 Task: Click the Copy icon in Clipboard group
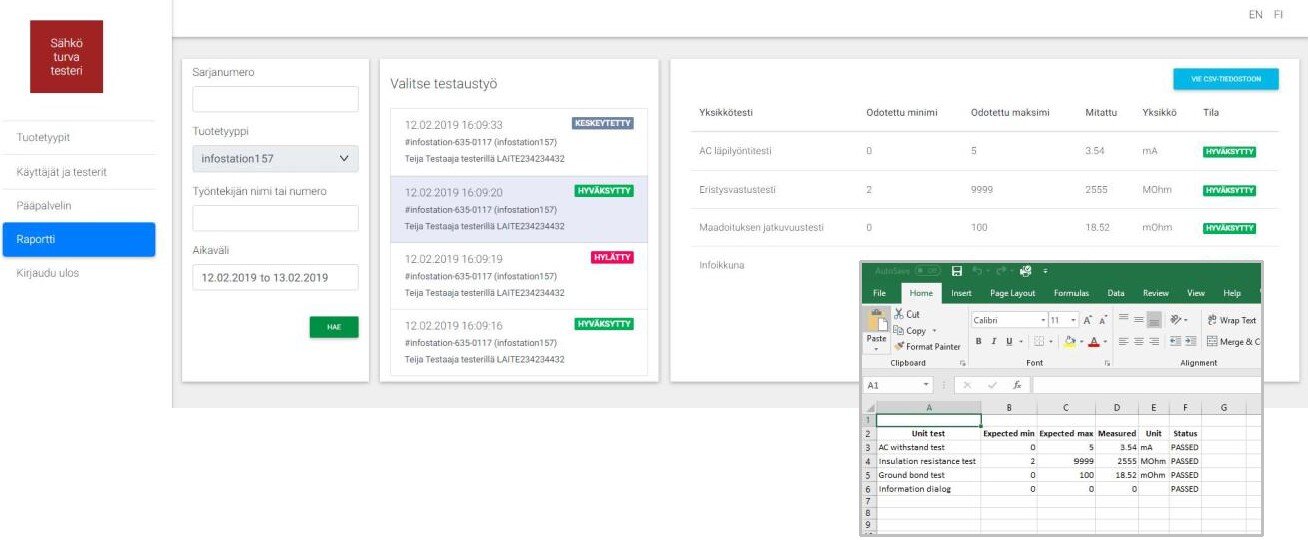coord(899,330)
